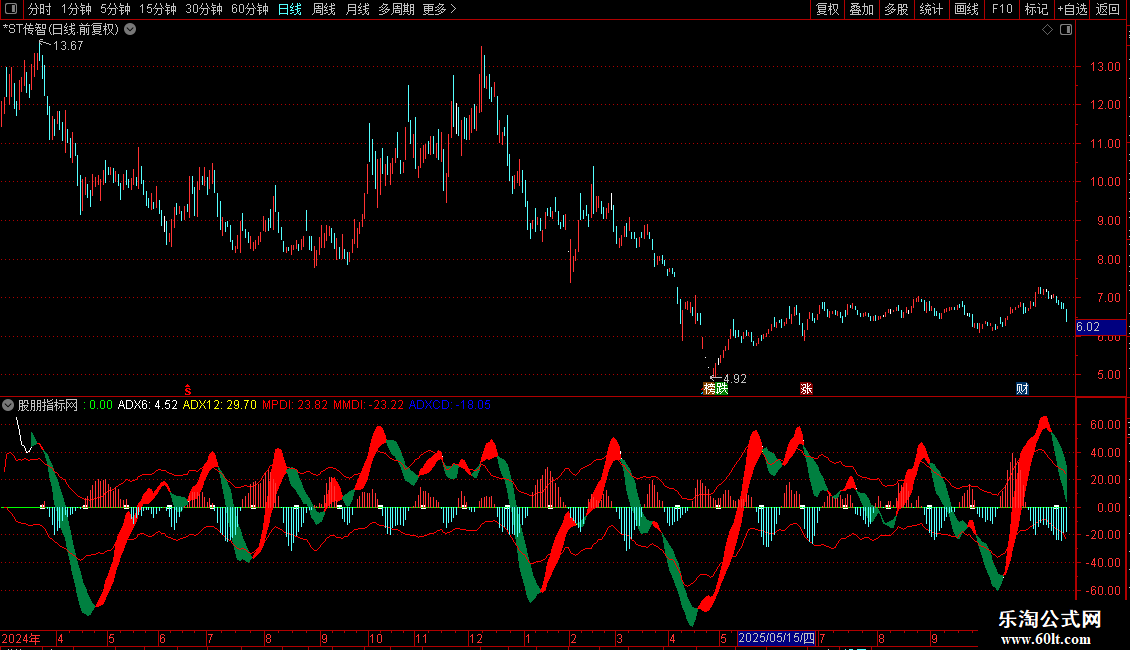Add stock via +自选 button
The image size is (1130, 650).
[x=1072, y=9]
